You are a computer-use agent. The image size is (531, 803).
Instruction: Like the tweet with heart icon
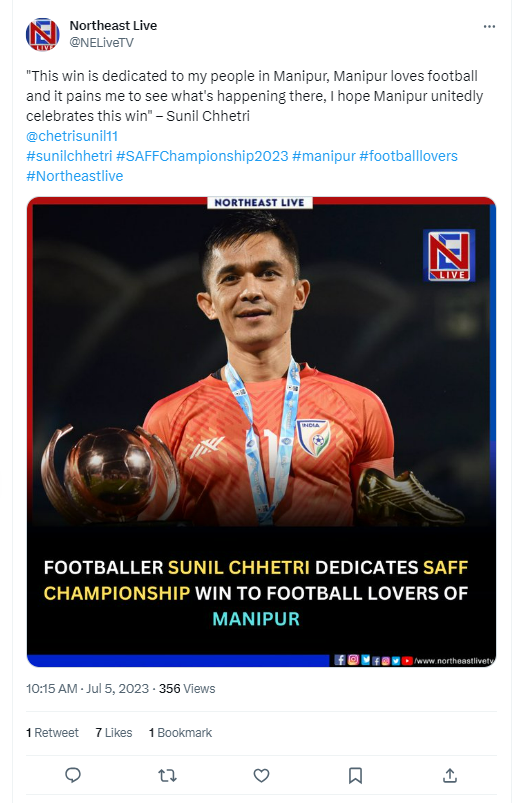tap(261, 775)
